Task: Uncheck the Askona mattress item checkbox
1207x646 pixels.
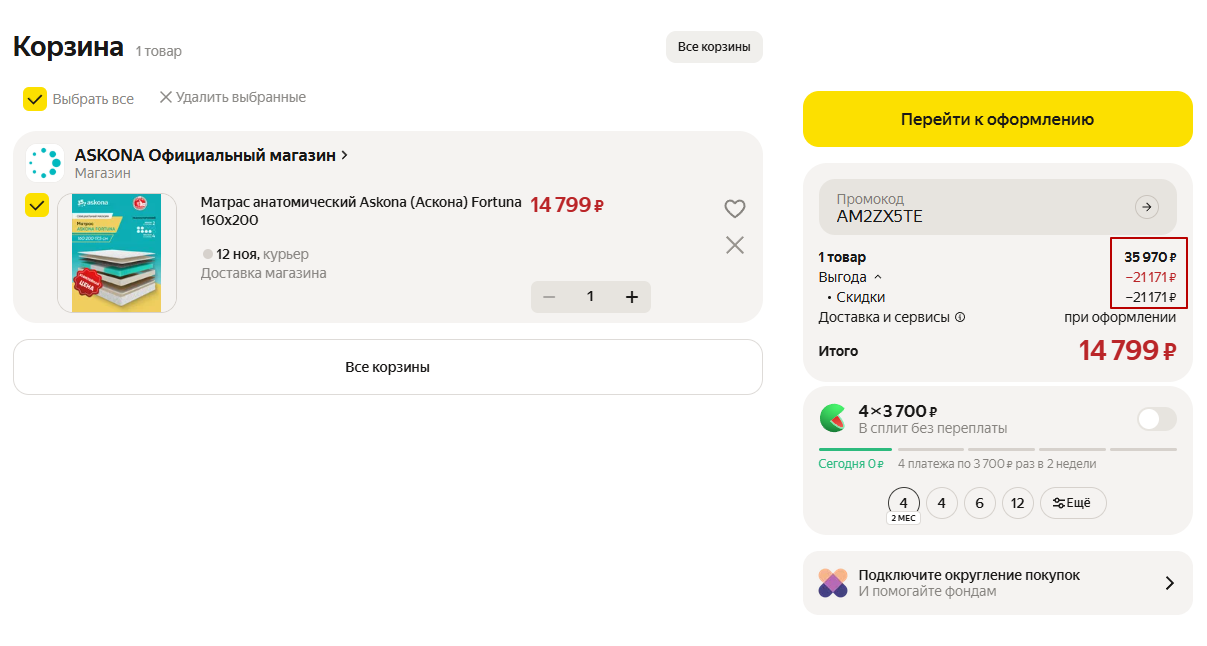Action: (37, 205)
